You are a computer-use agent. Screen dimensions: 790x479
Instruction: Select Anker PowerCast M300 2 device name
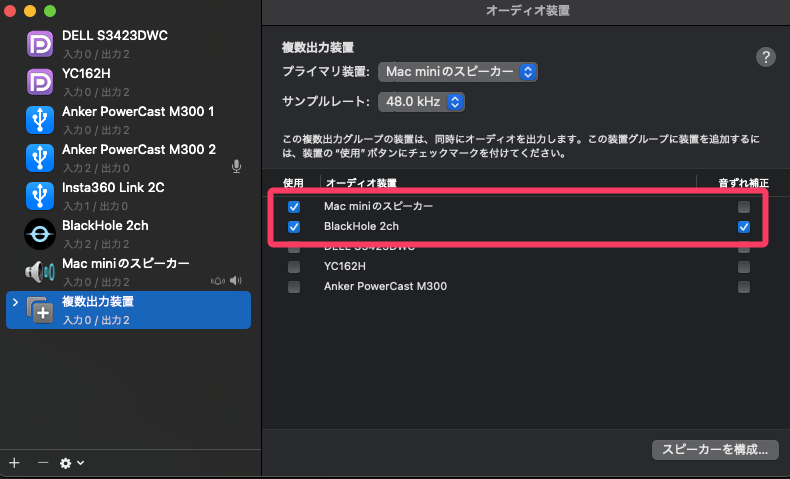[x=139, y=150]
